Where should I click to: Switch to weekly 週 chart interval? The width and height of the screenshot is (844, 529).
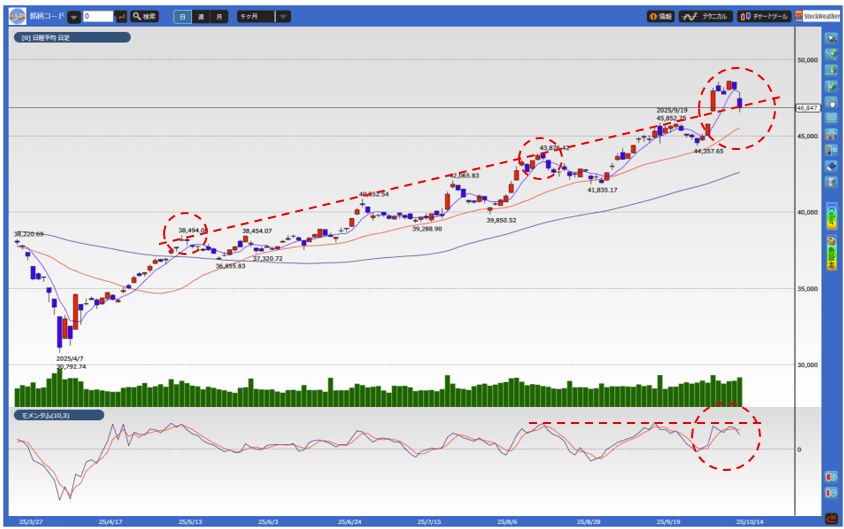click(x=200, y=16)
